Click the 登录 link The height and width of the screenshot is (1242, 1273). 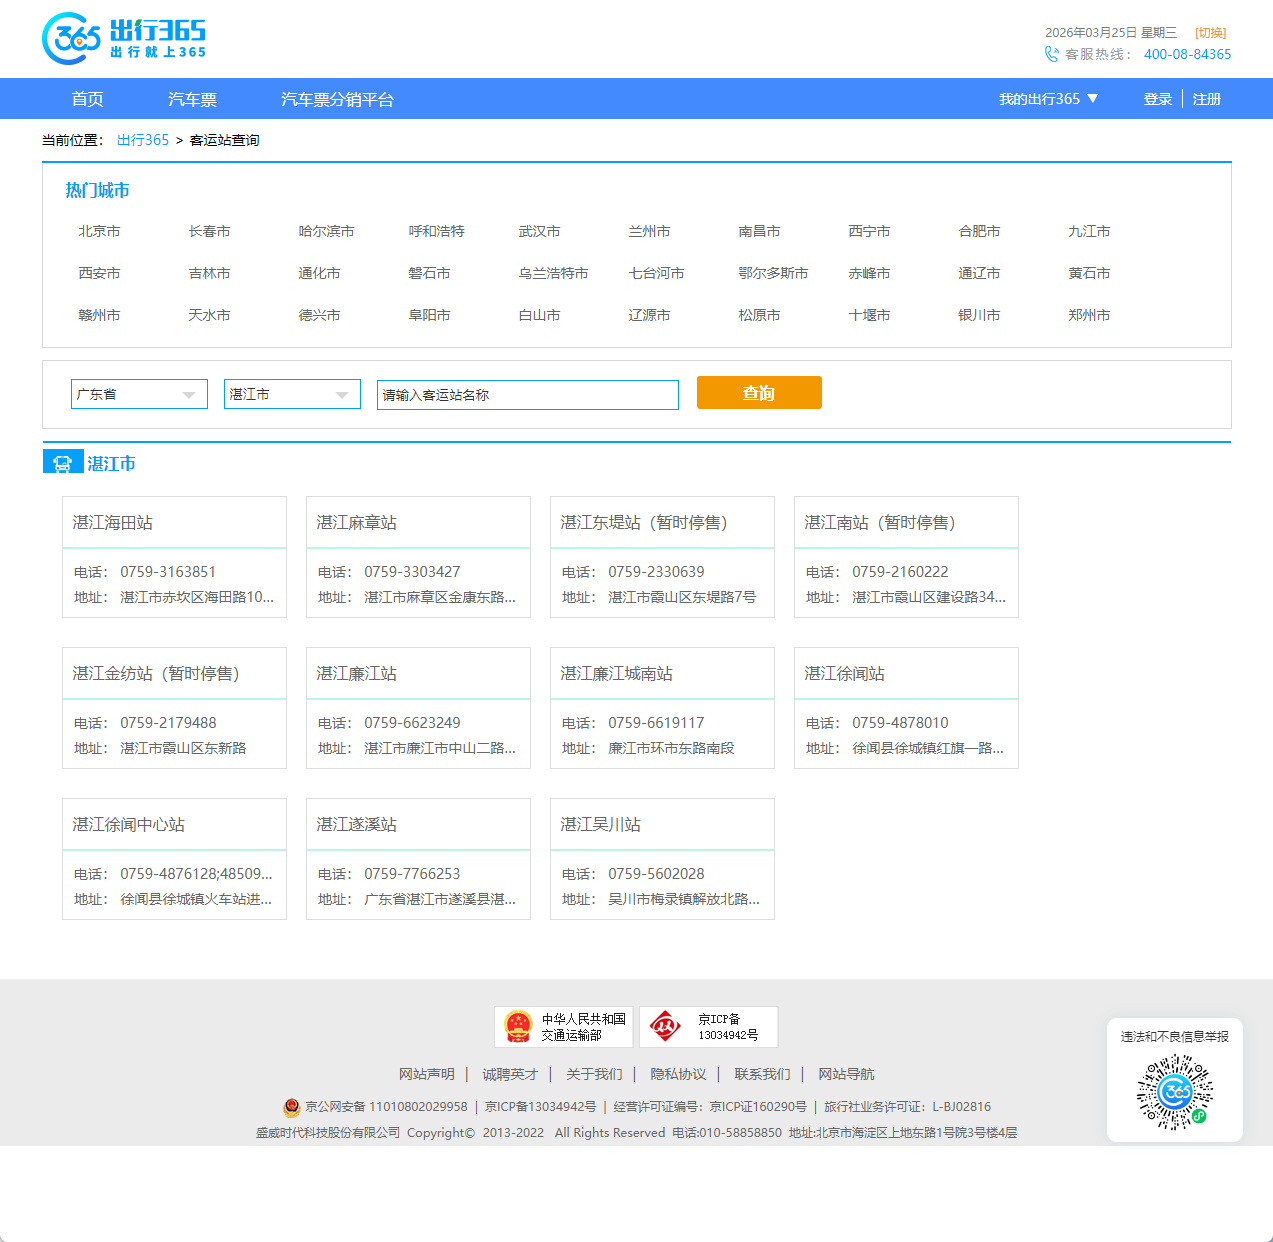coord(1157,99)
